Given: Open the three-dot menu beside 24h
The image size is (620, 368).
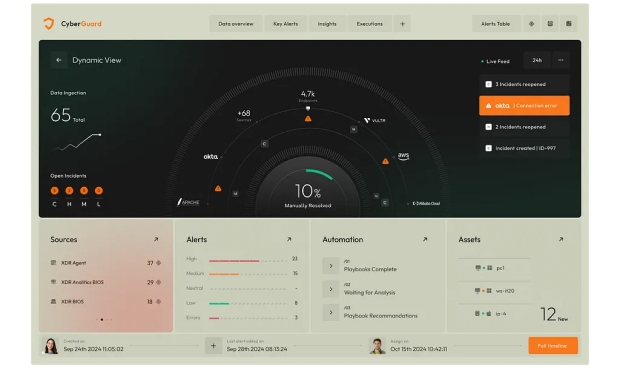Looking at the screenshot, I should coord(561,60).
